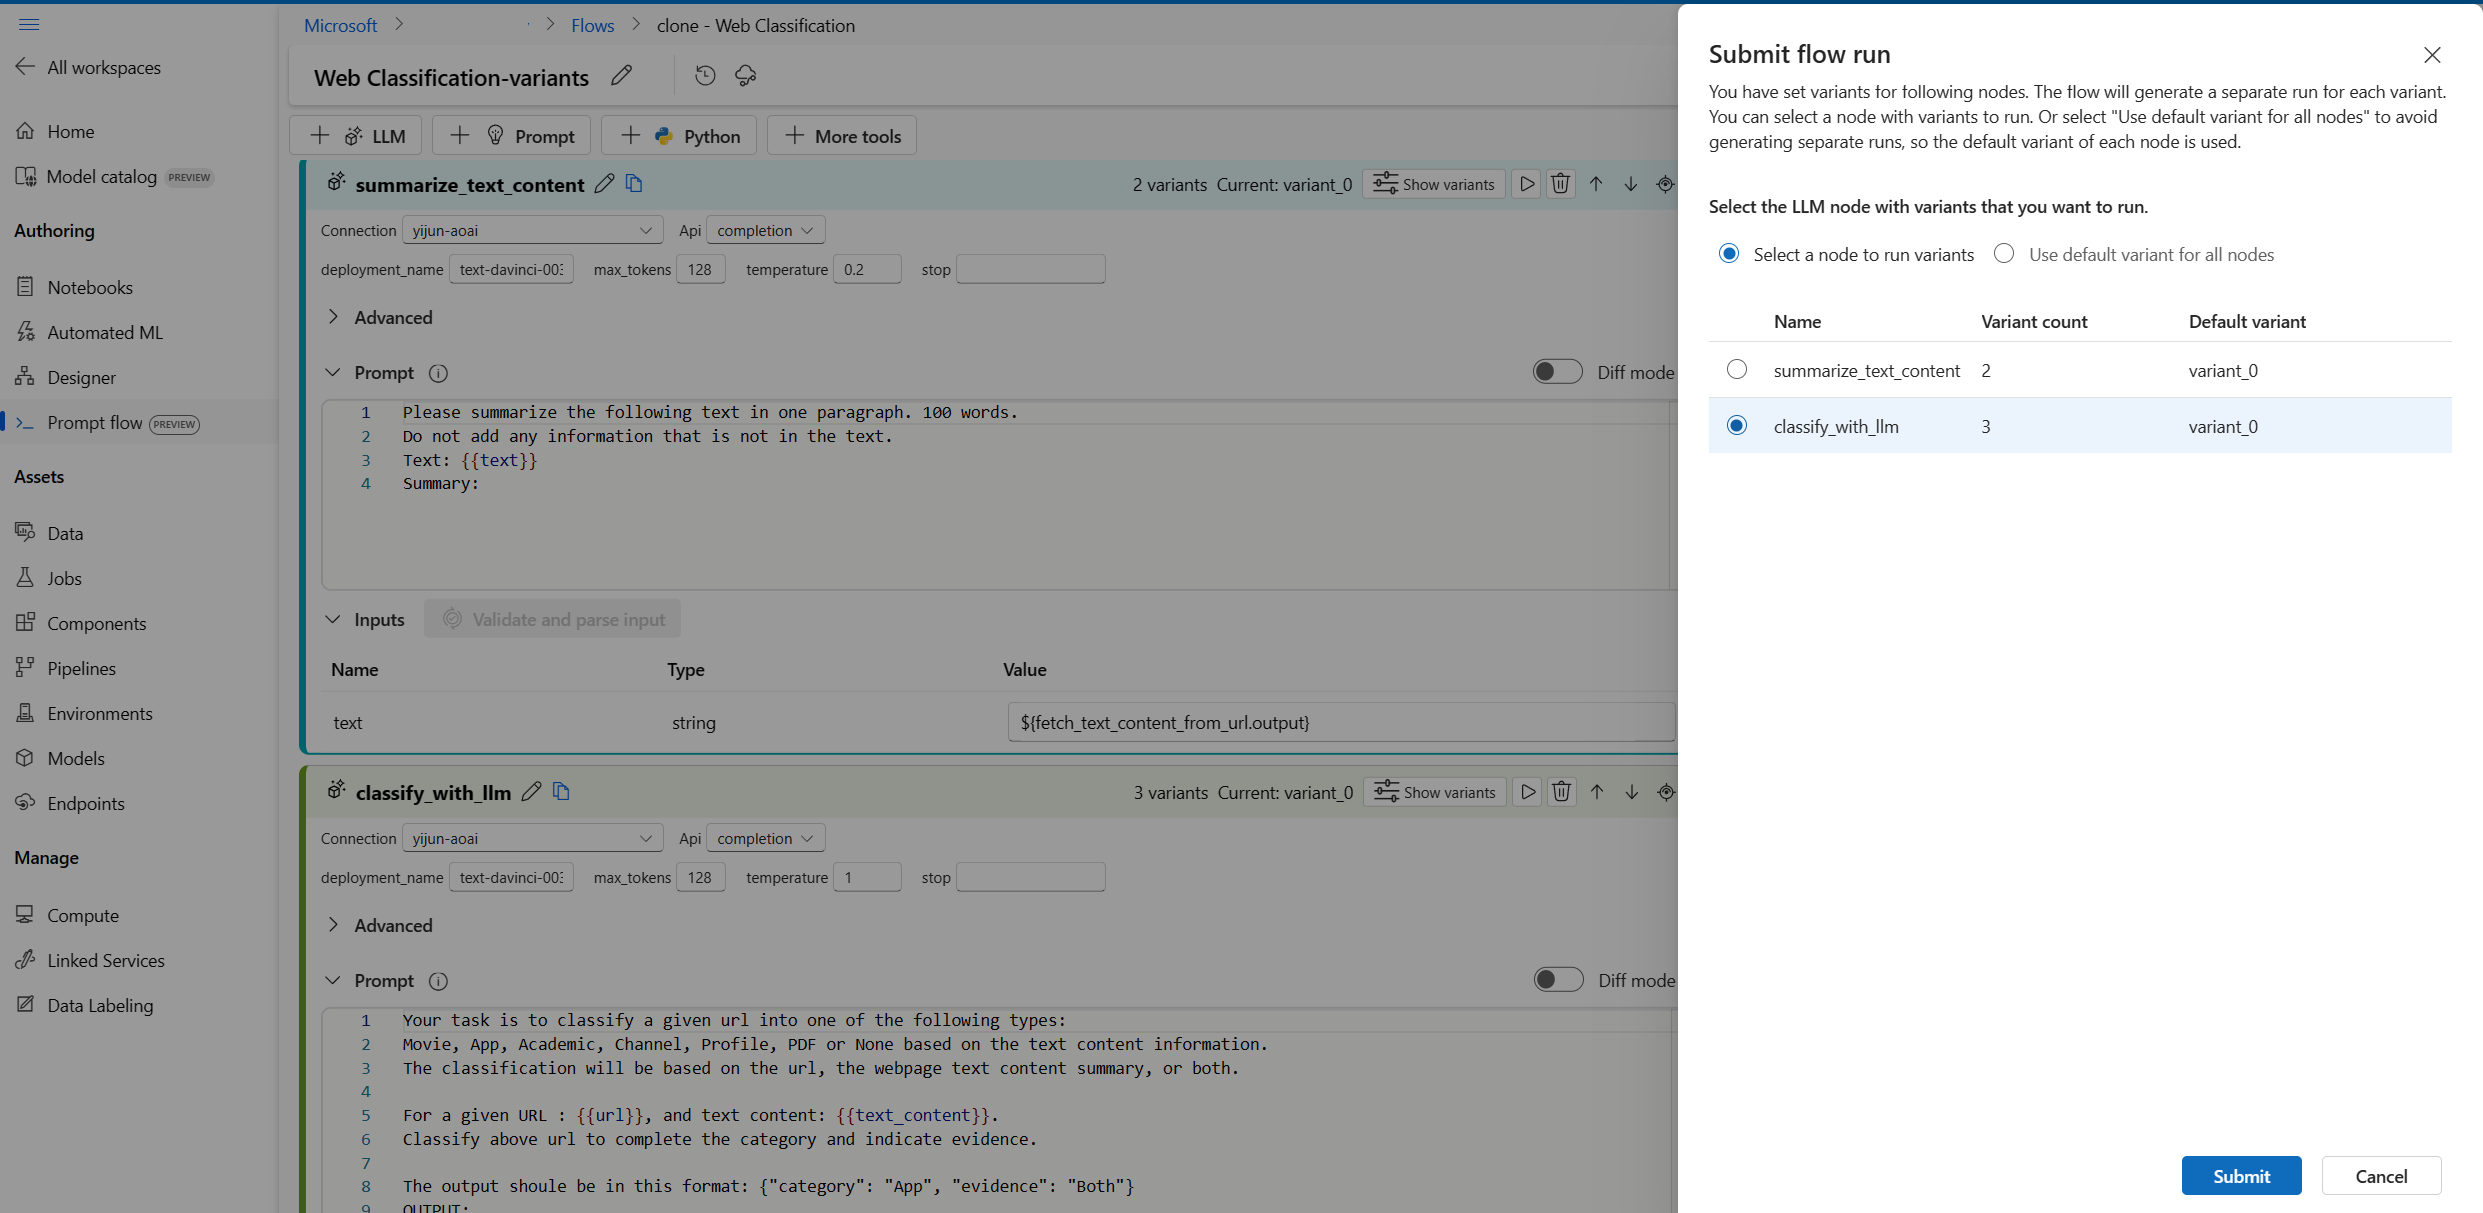This screenshot has width=2483, height=1213.
Task: Click the Flows breadcrumb link
Action: 592,25
